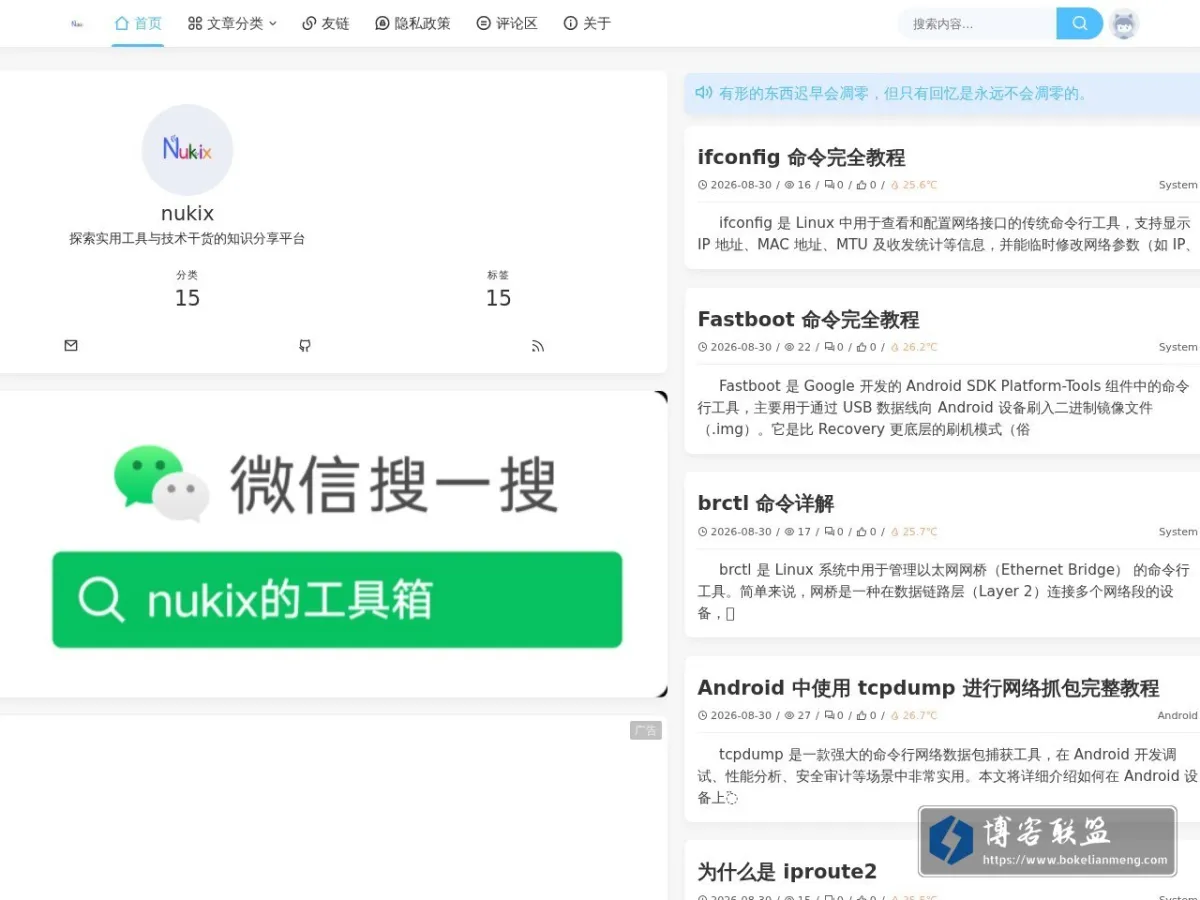1200x900 pixels.
Task: Click the clock date icon on ifconfig post
Action: [702, 185]
